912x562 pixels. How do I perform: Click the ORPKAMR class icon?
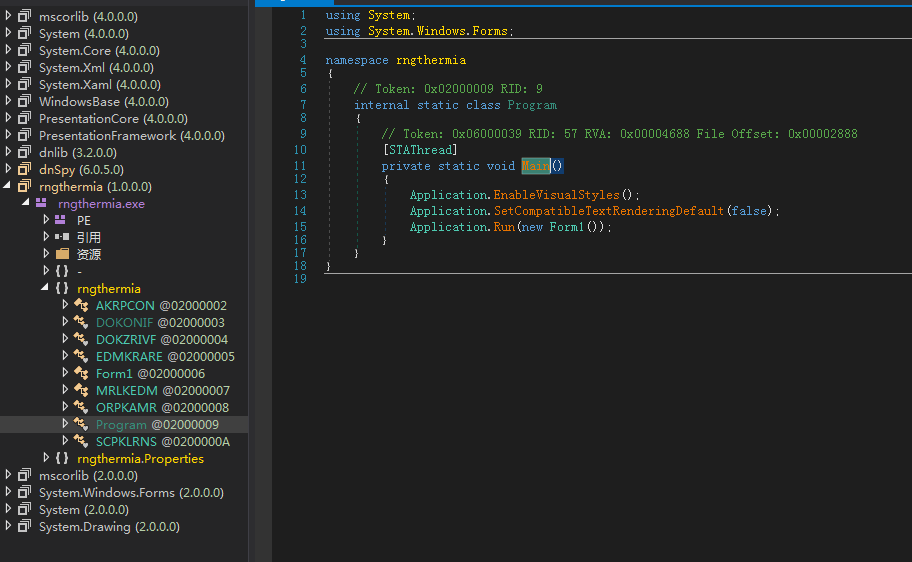click(81, 407)
